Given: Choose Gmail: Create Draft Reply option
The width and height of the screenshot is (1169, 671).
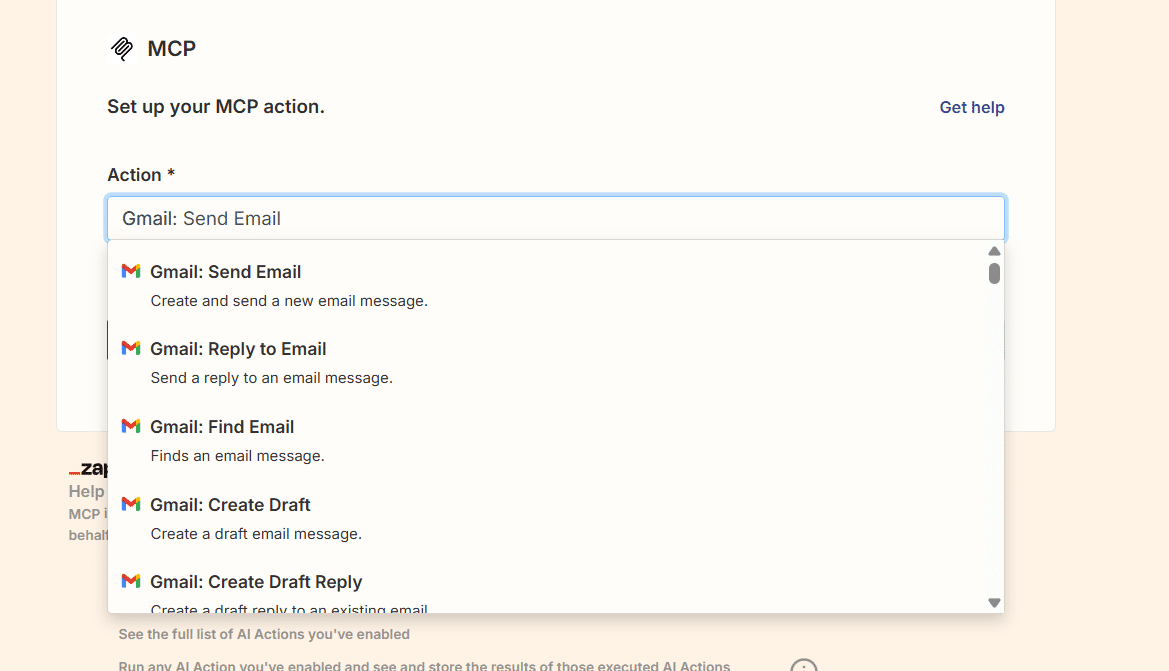Looking at the screenshot, I should [256, 582].
